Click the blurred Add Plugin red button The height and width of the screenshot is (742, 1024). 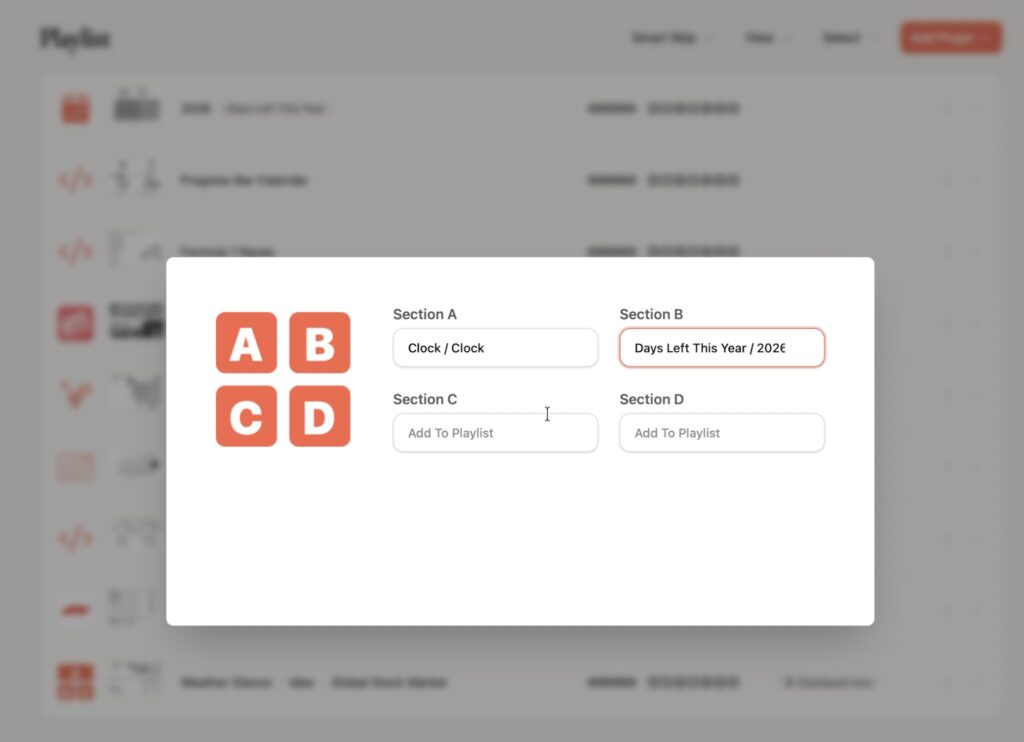click(x=951, y=38)
